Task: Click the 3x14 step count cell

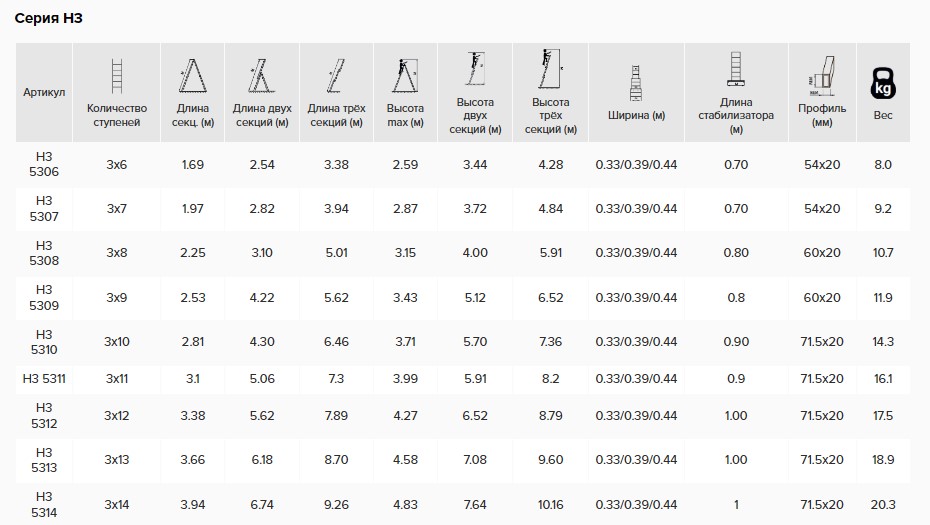Action: tap(117, 504)
